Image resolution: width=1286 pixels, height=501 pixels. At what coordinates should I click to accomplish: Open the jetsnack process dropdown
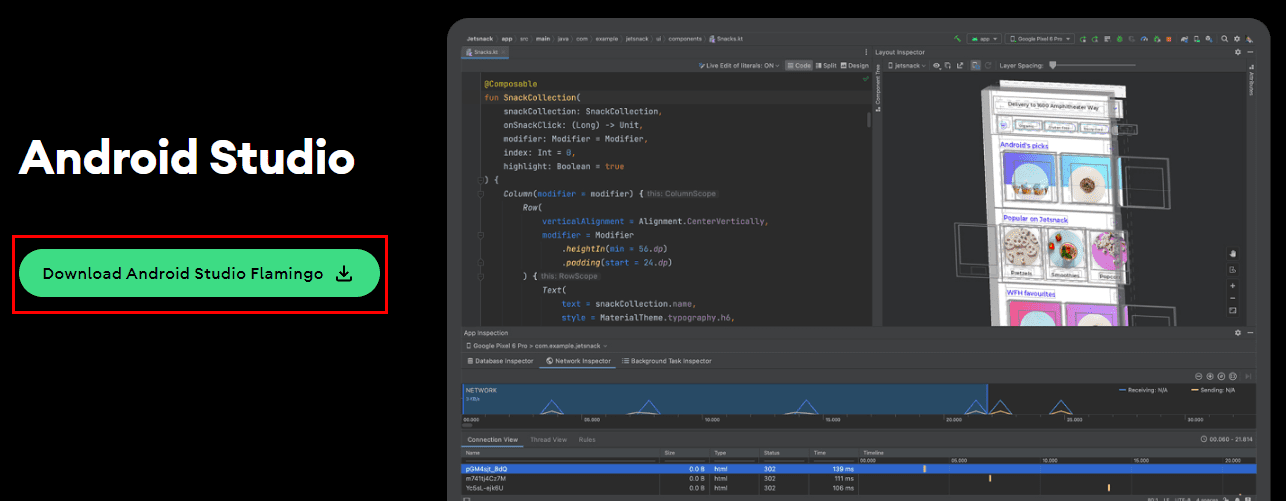[907, 65]
